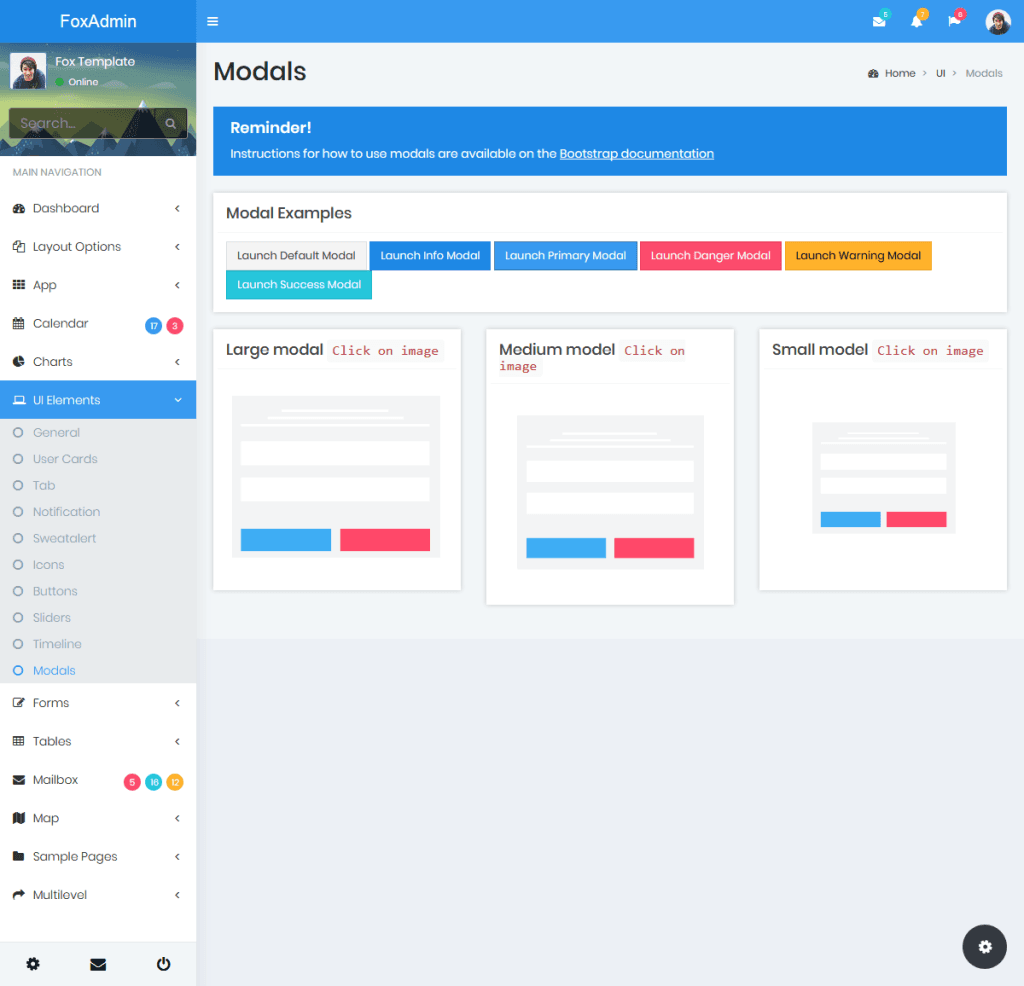Open the flags icon with red badge
This screenshot has height=986, width=1024.
click(x=953, y=20)
